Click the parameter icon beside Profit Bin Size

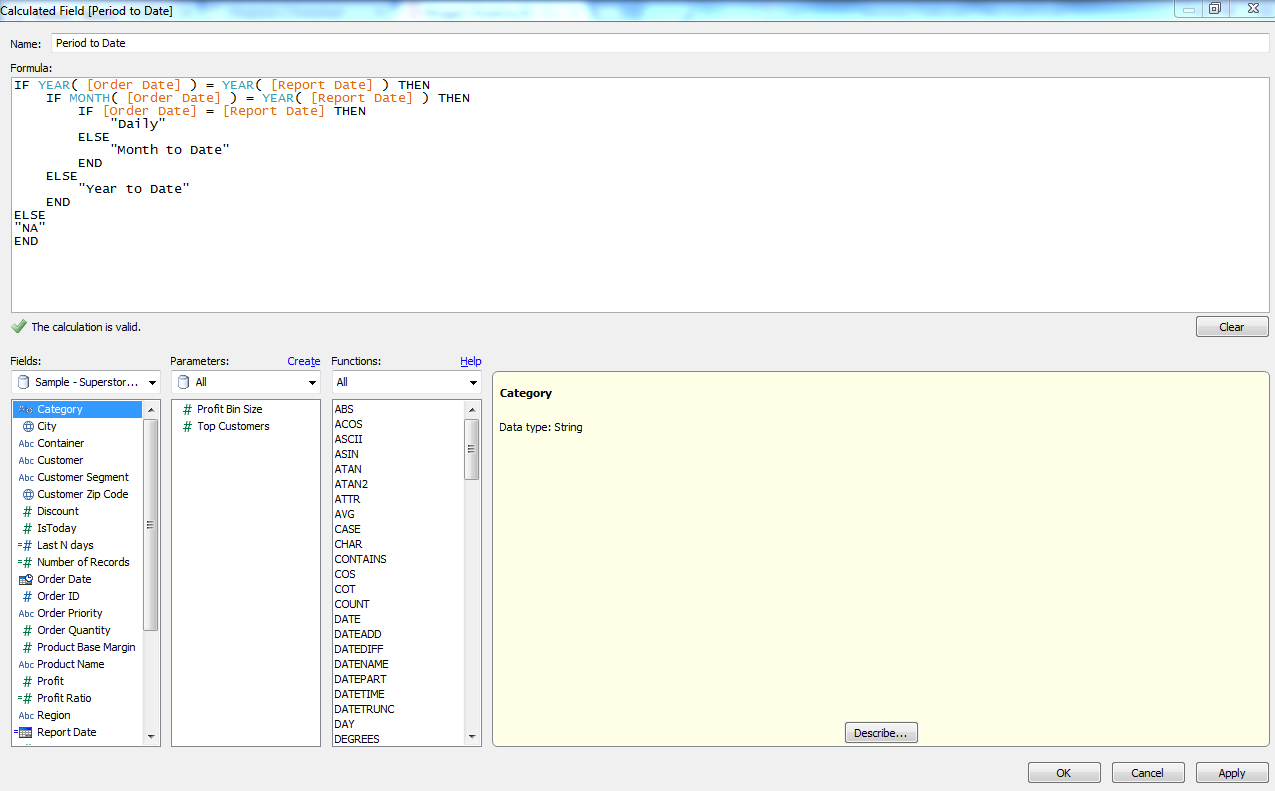(x=187, y=409)
